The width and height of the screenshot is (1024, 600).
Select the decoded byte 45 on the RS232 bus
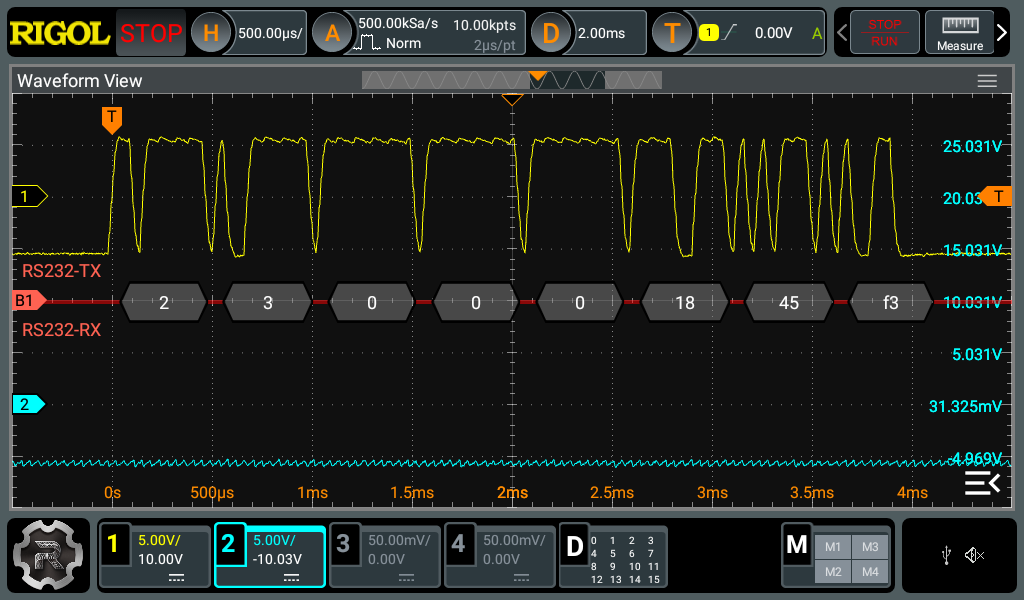(789, 301)
